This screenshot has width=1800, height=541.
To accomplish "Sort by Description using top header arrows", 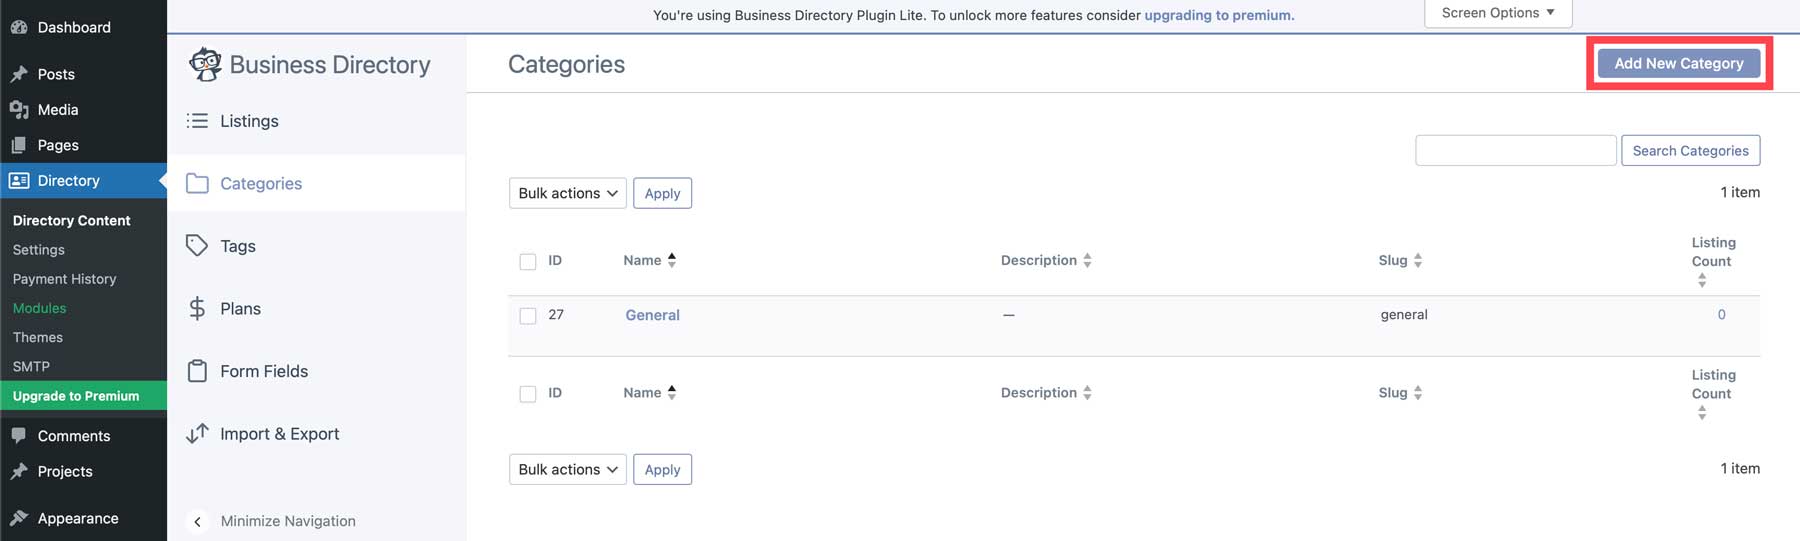I will coord(1087,260).
